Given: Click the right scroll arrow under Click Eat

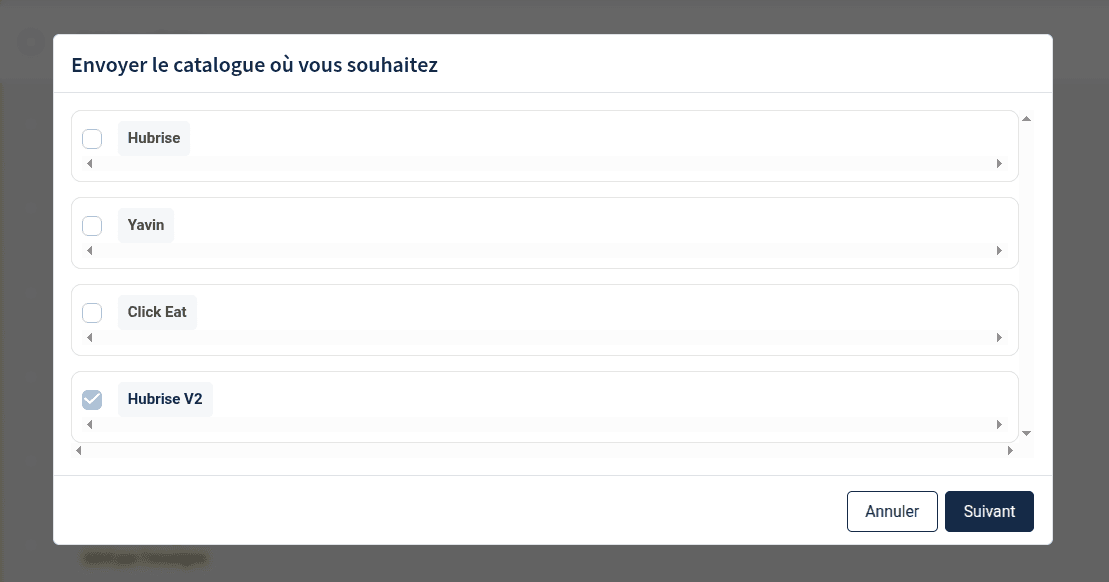Looking at the screenshot, I should click(x=999, y=337).
